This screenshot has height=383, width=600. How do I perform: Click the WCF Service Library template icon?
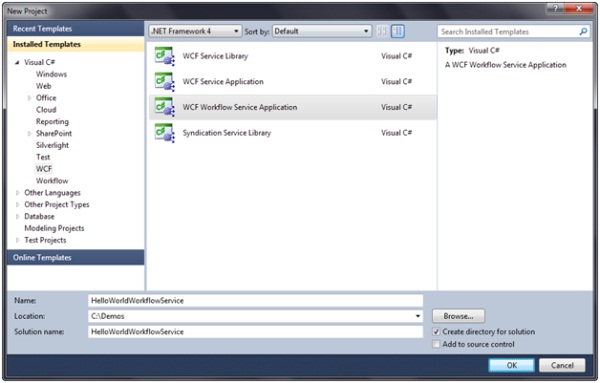click(x=165, y=56)
